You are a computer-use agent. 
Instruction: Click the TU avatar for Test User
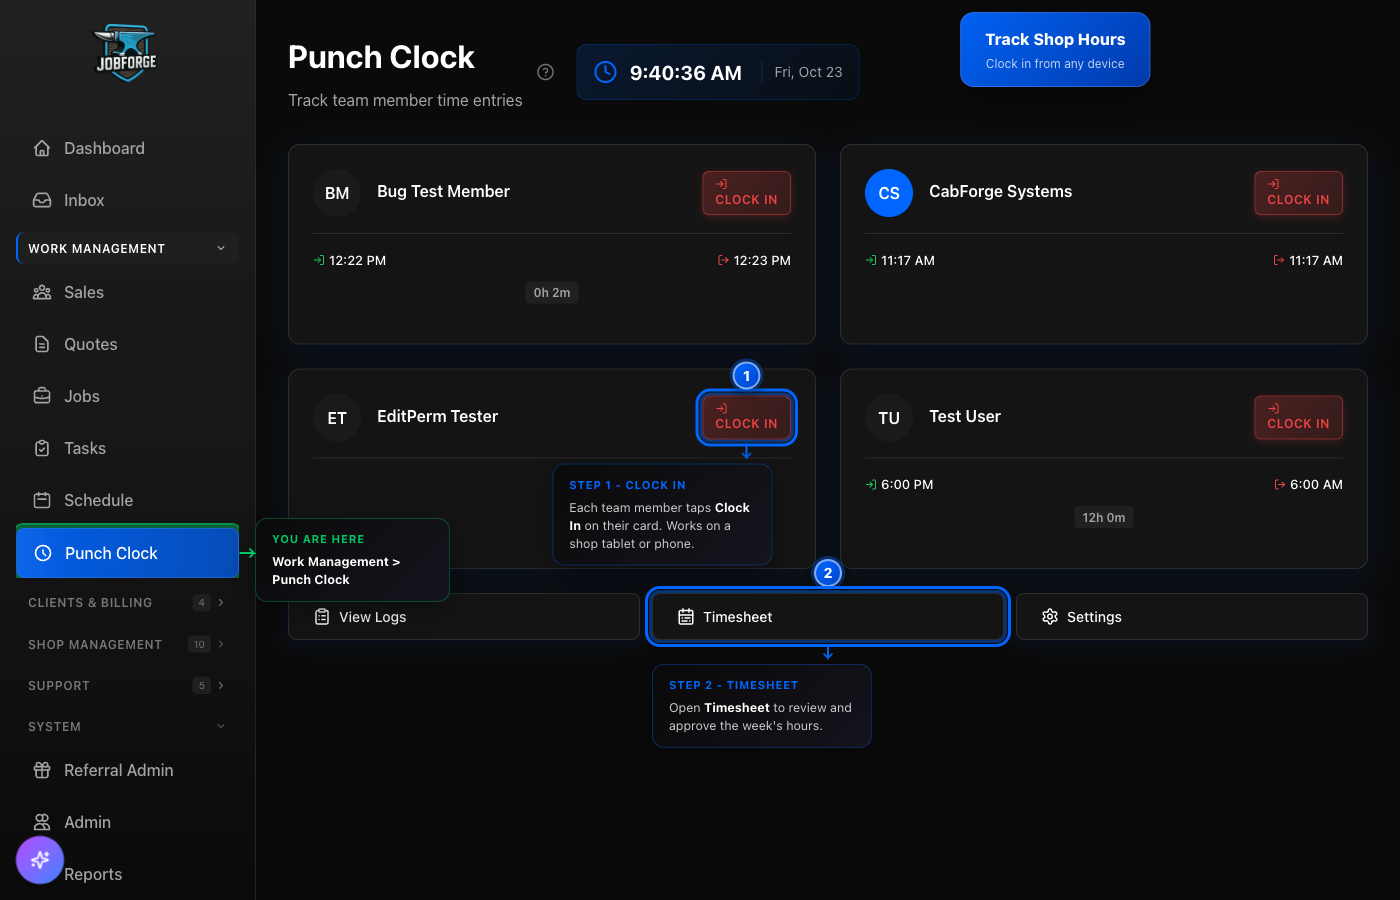(889, 418)
